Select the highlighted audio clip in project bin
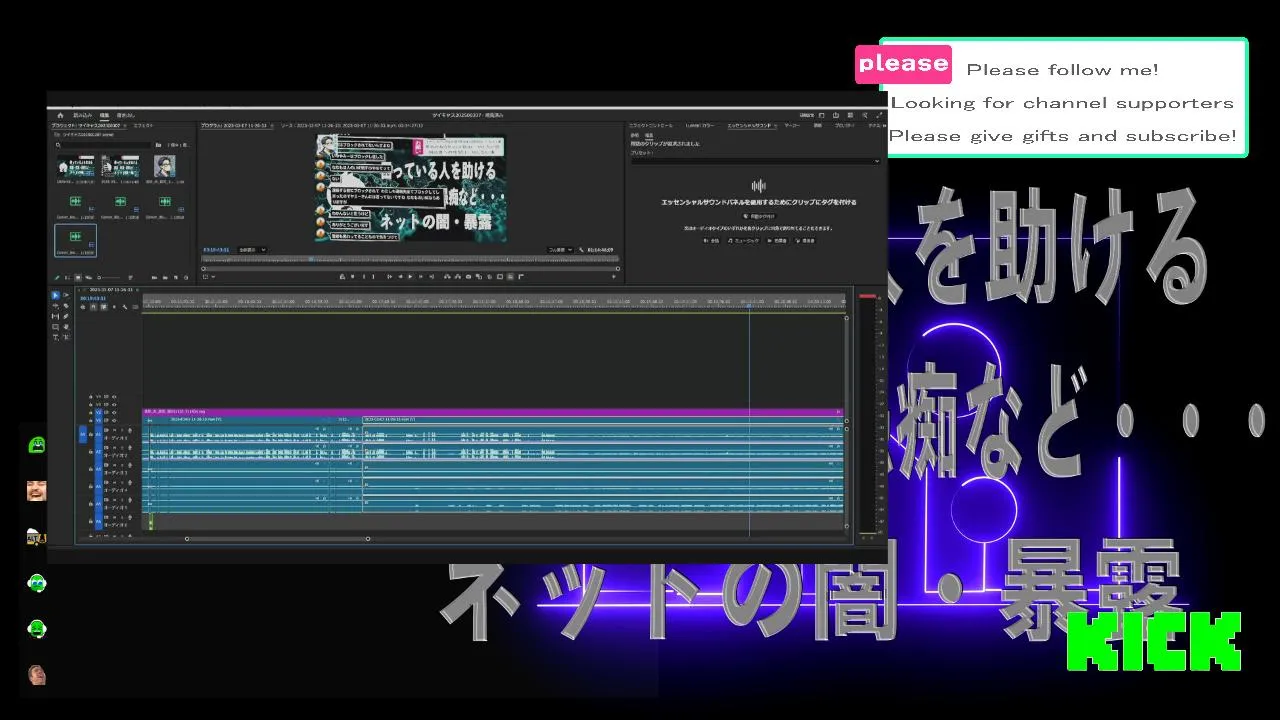This screenshot has width=1280, height=720. tap(76, 240)
